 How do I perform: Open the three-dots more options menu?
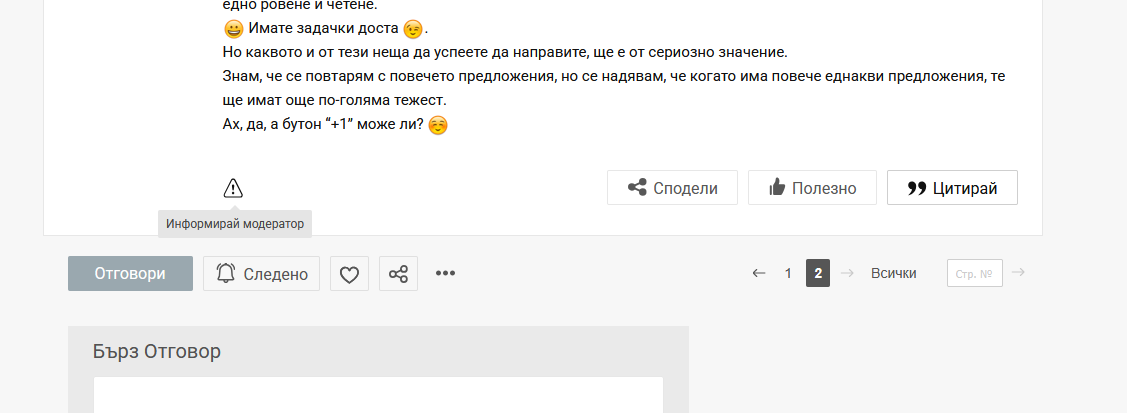click(x=446, y=273)
